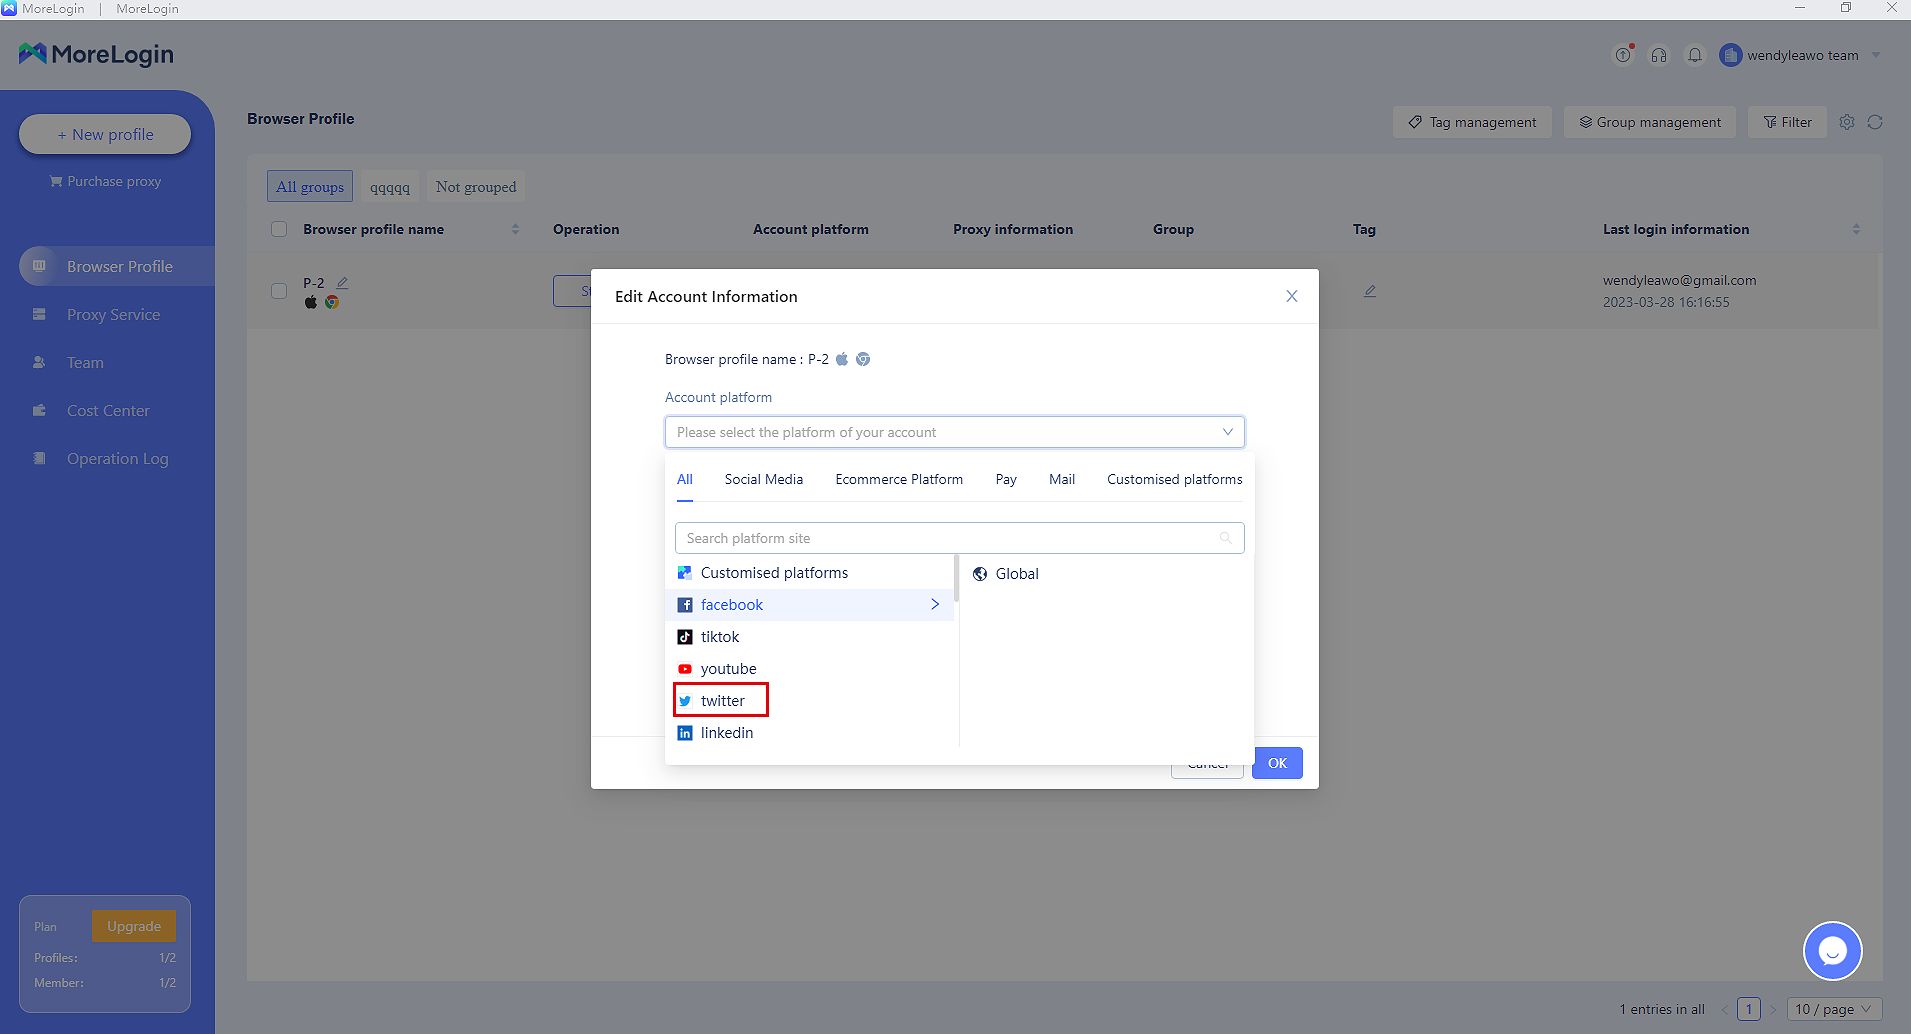Click the MoreLogin logo
The height and width of the screenshot is (1034, 1911).
(96, 54)
